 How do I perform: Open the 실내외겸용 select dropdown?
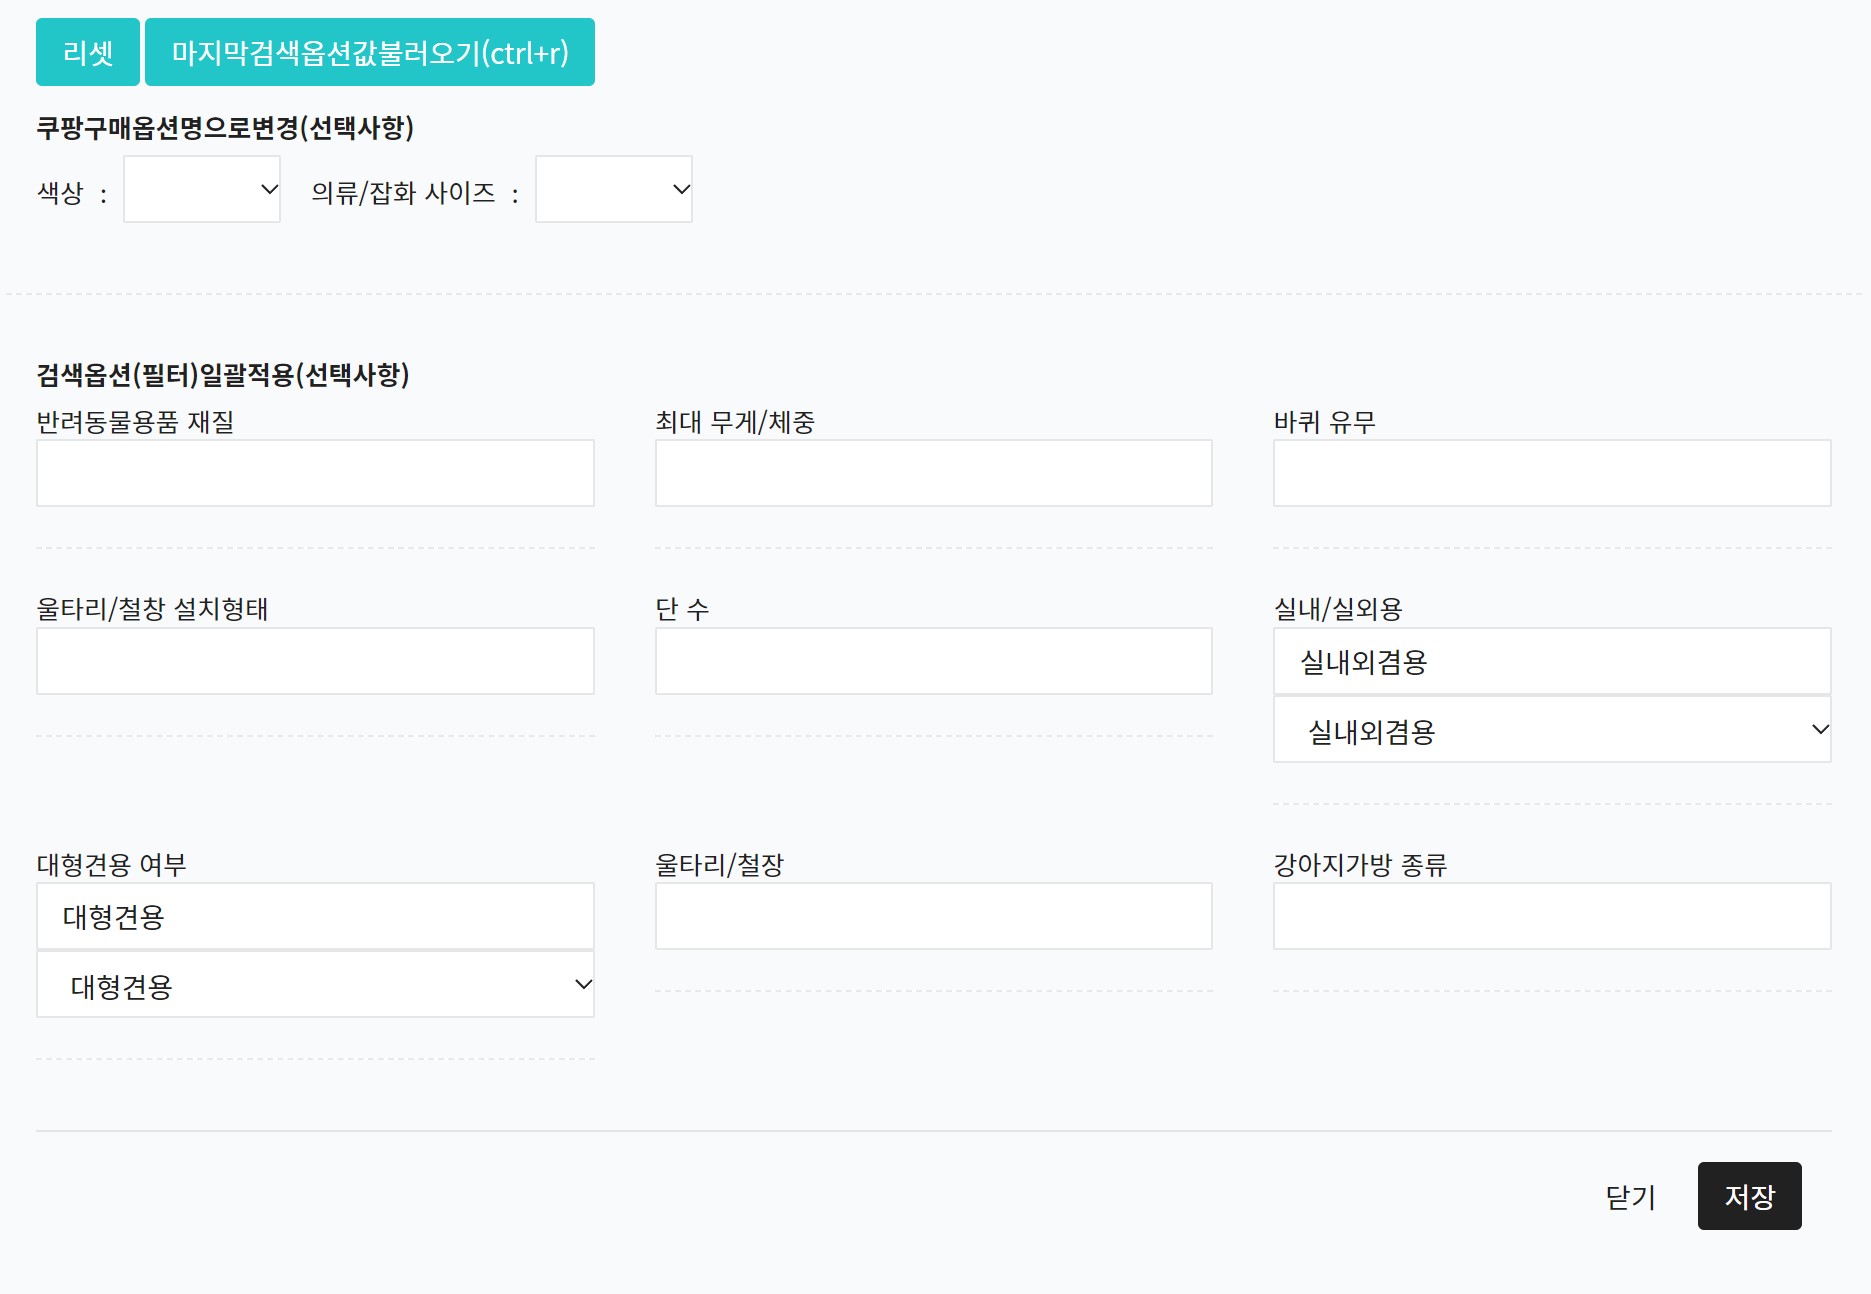tap(1552, 730)
